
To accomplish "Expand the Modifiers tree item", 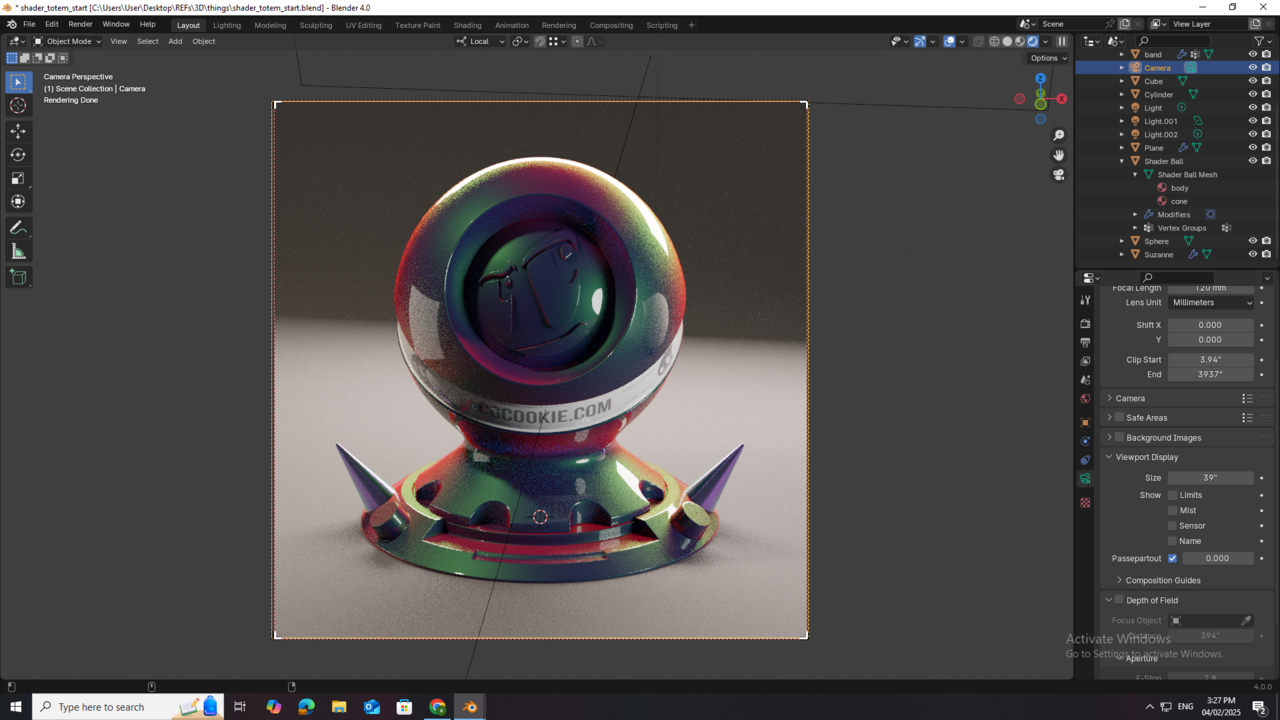I will click(x=1135, y=215).
